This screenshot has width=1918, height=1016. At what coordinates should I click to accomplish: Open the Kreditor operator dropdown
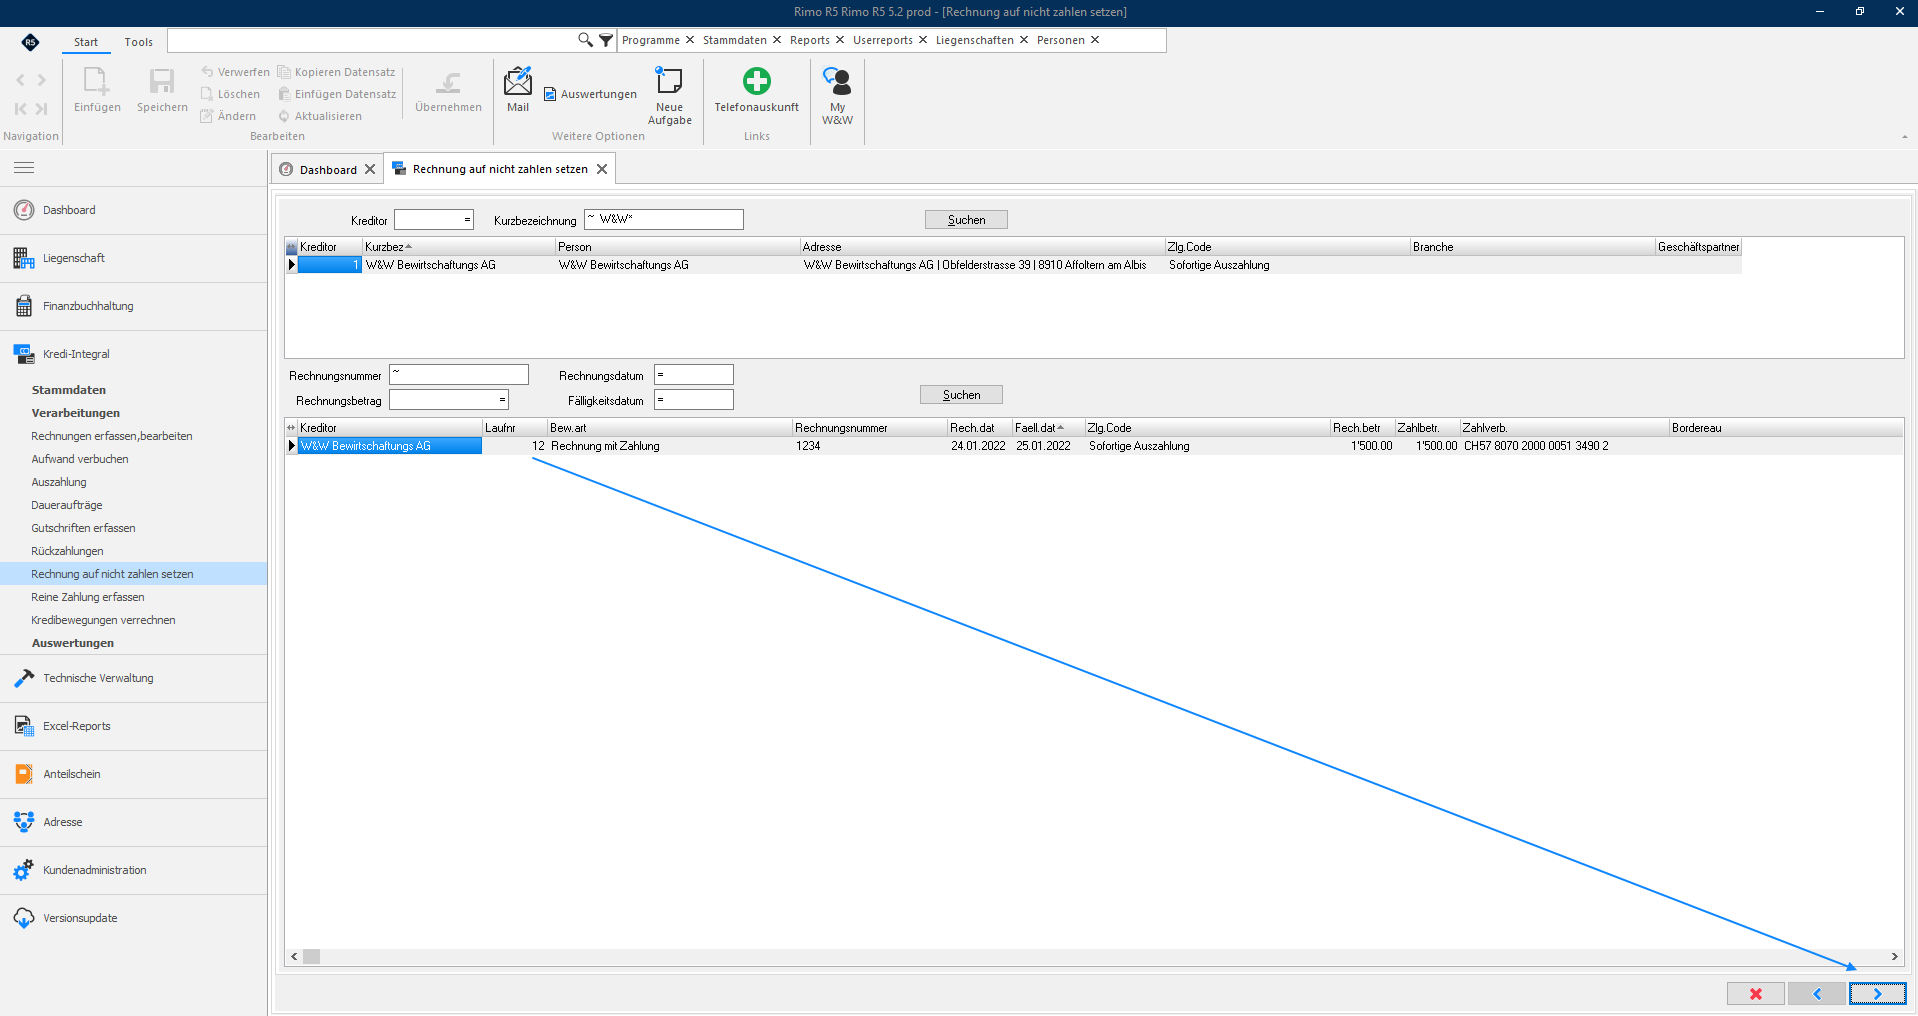[x=467, y=220]
